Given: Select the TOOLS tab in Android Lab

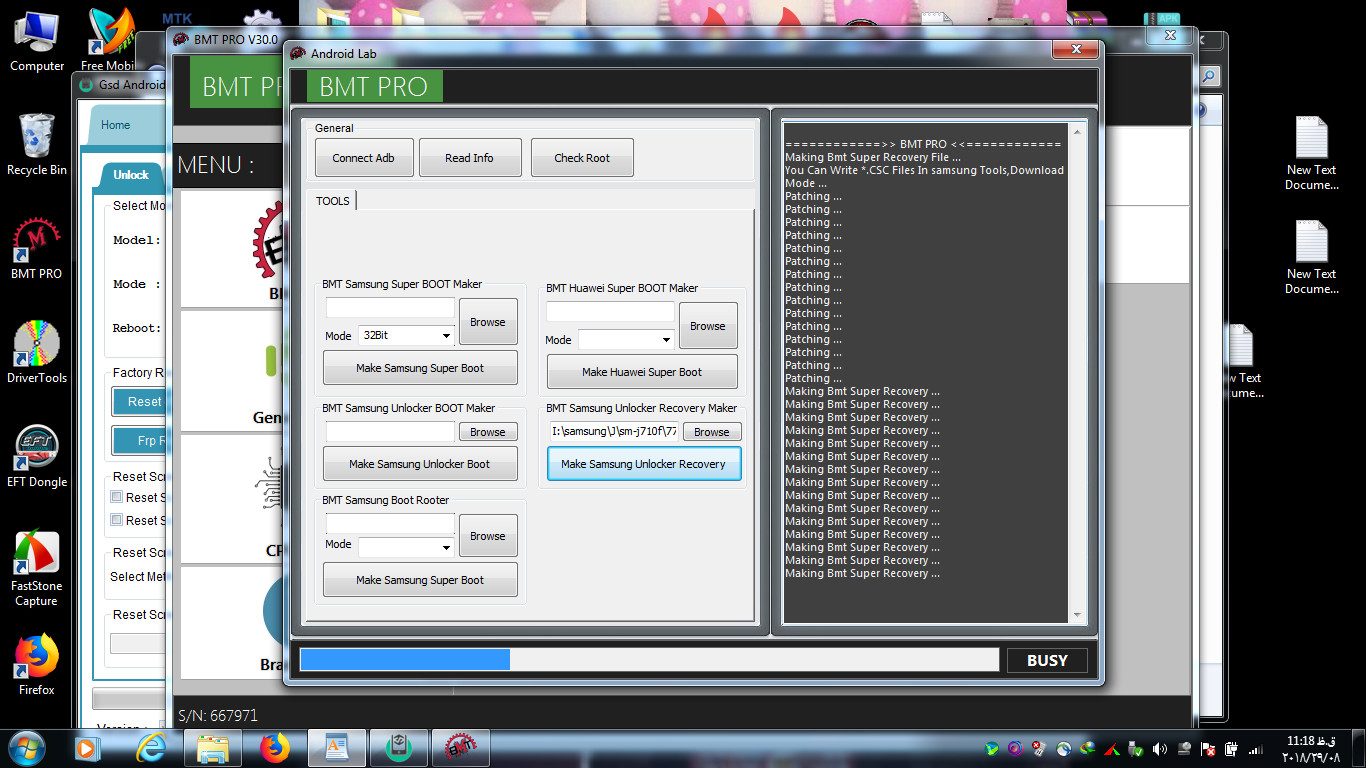Looking at the screenshot, I should pyautogui.click(x=333, y=201).
